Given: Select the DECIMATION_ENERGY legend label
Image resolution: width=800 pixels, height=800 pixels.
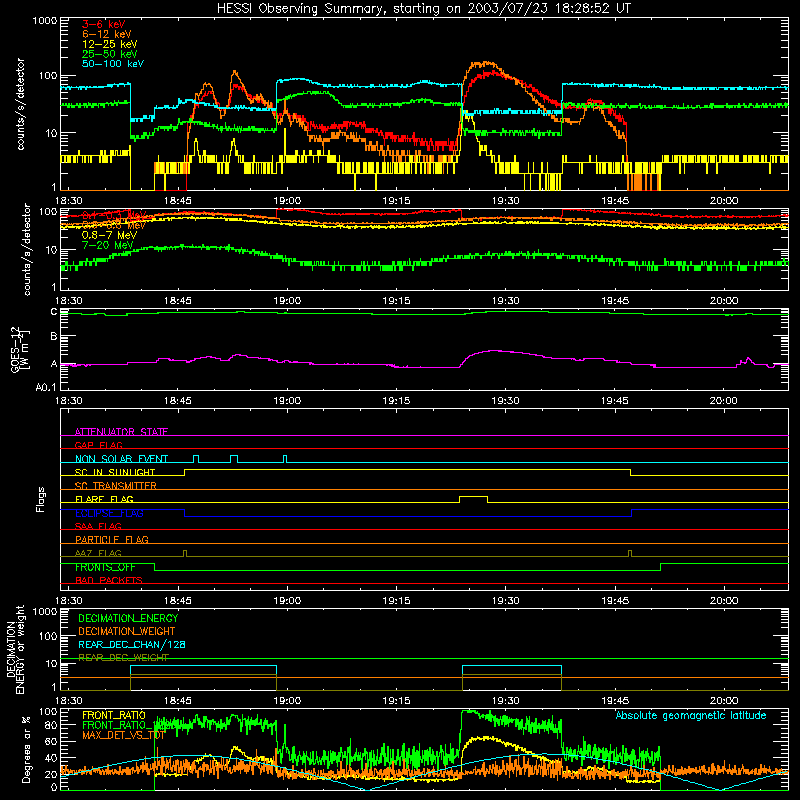Looking at the screenshot, I should [x=128, y=618].
